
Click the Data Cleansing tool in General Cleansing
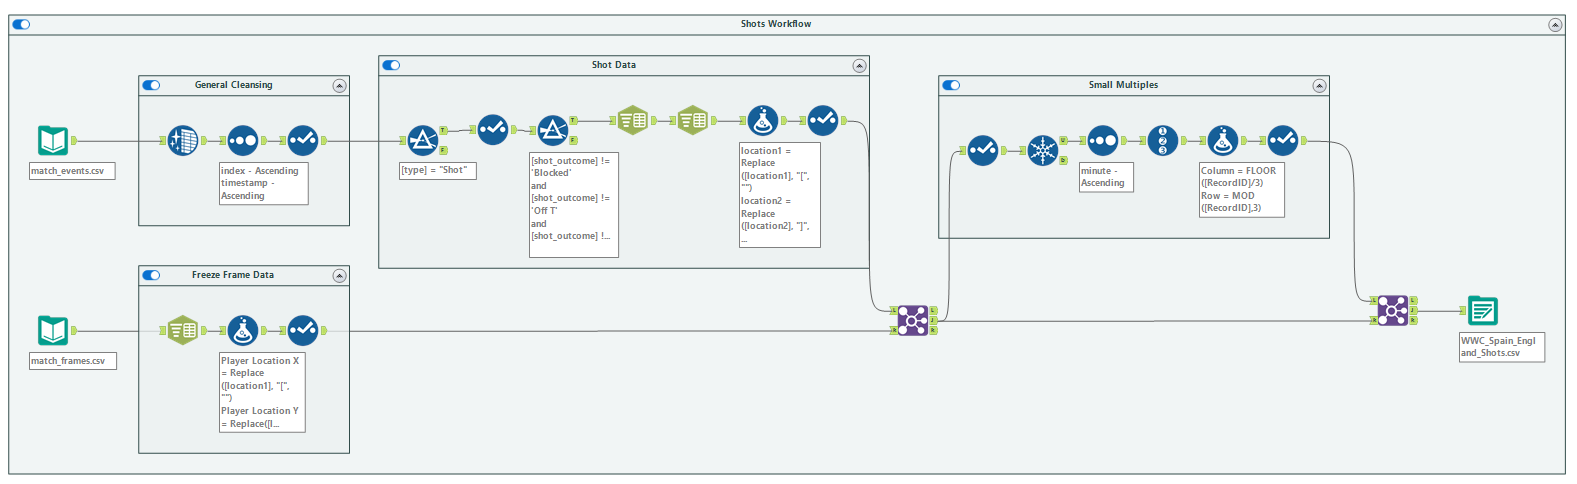pos(183,141)
